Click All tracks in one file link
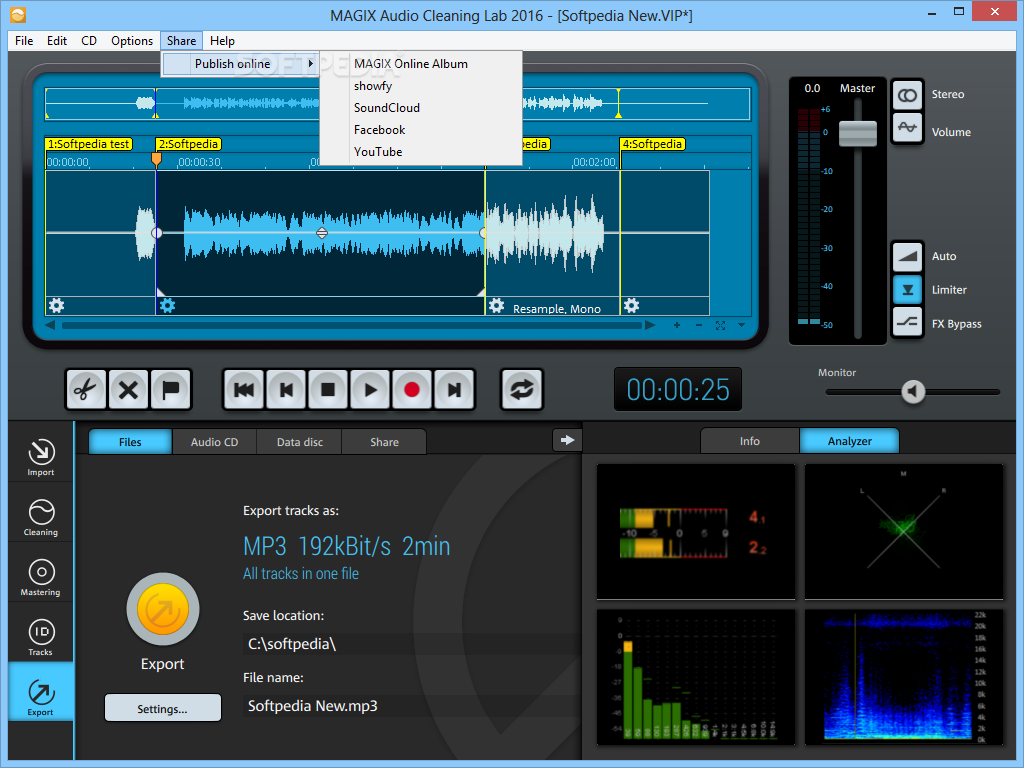Screen dimensions: 1024x768 301,574
